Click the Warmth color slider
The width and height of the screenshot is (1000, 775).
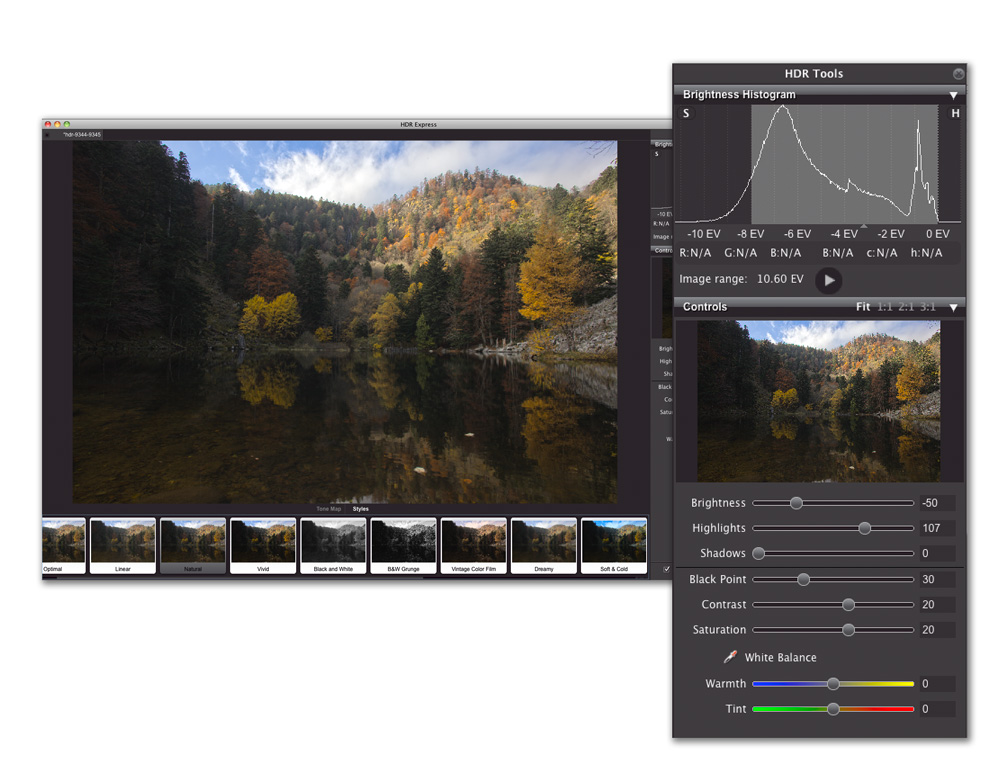pos(833,684)
